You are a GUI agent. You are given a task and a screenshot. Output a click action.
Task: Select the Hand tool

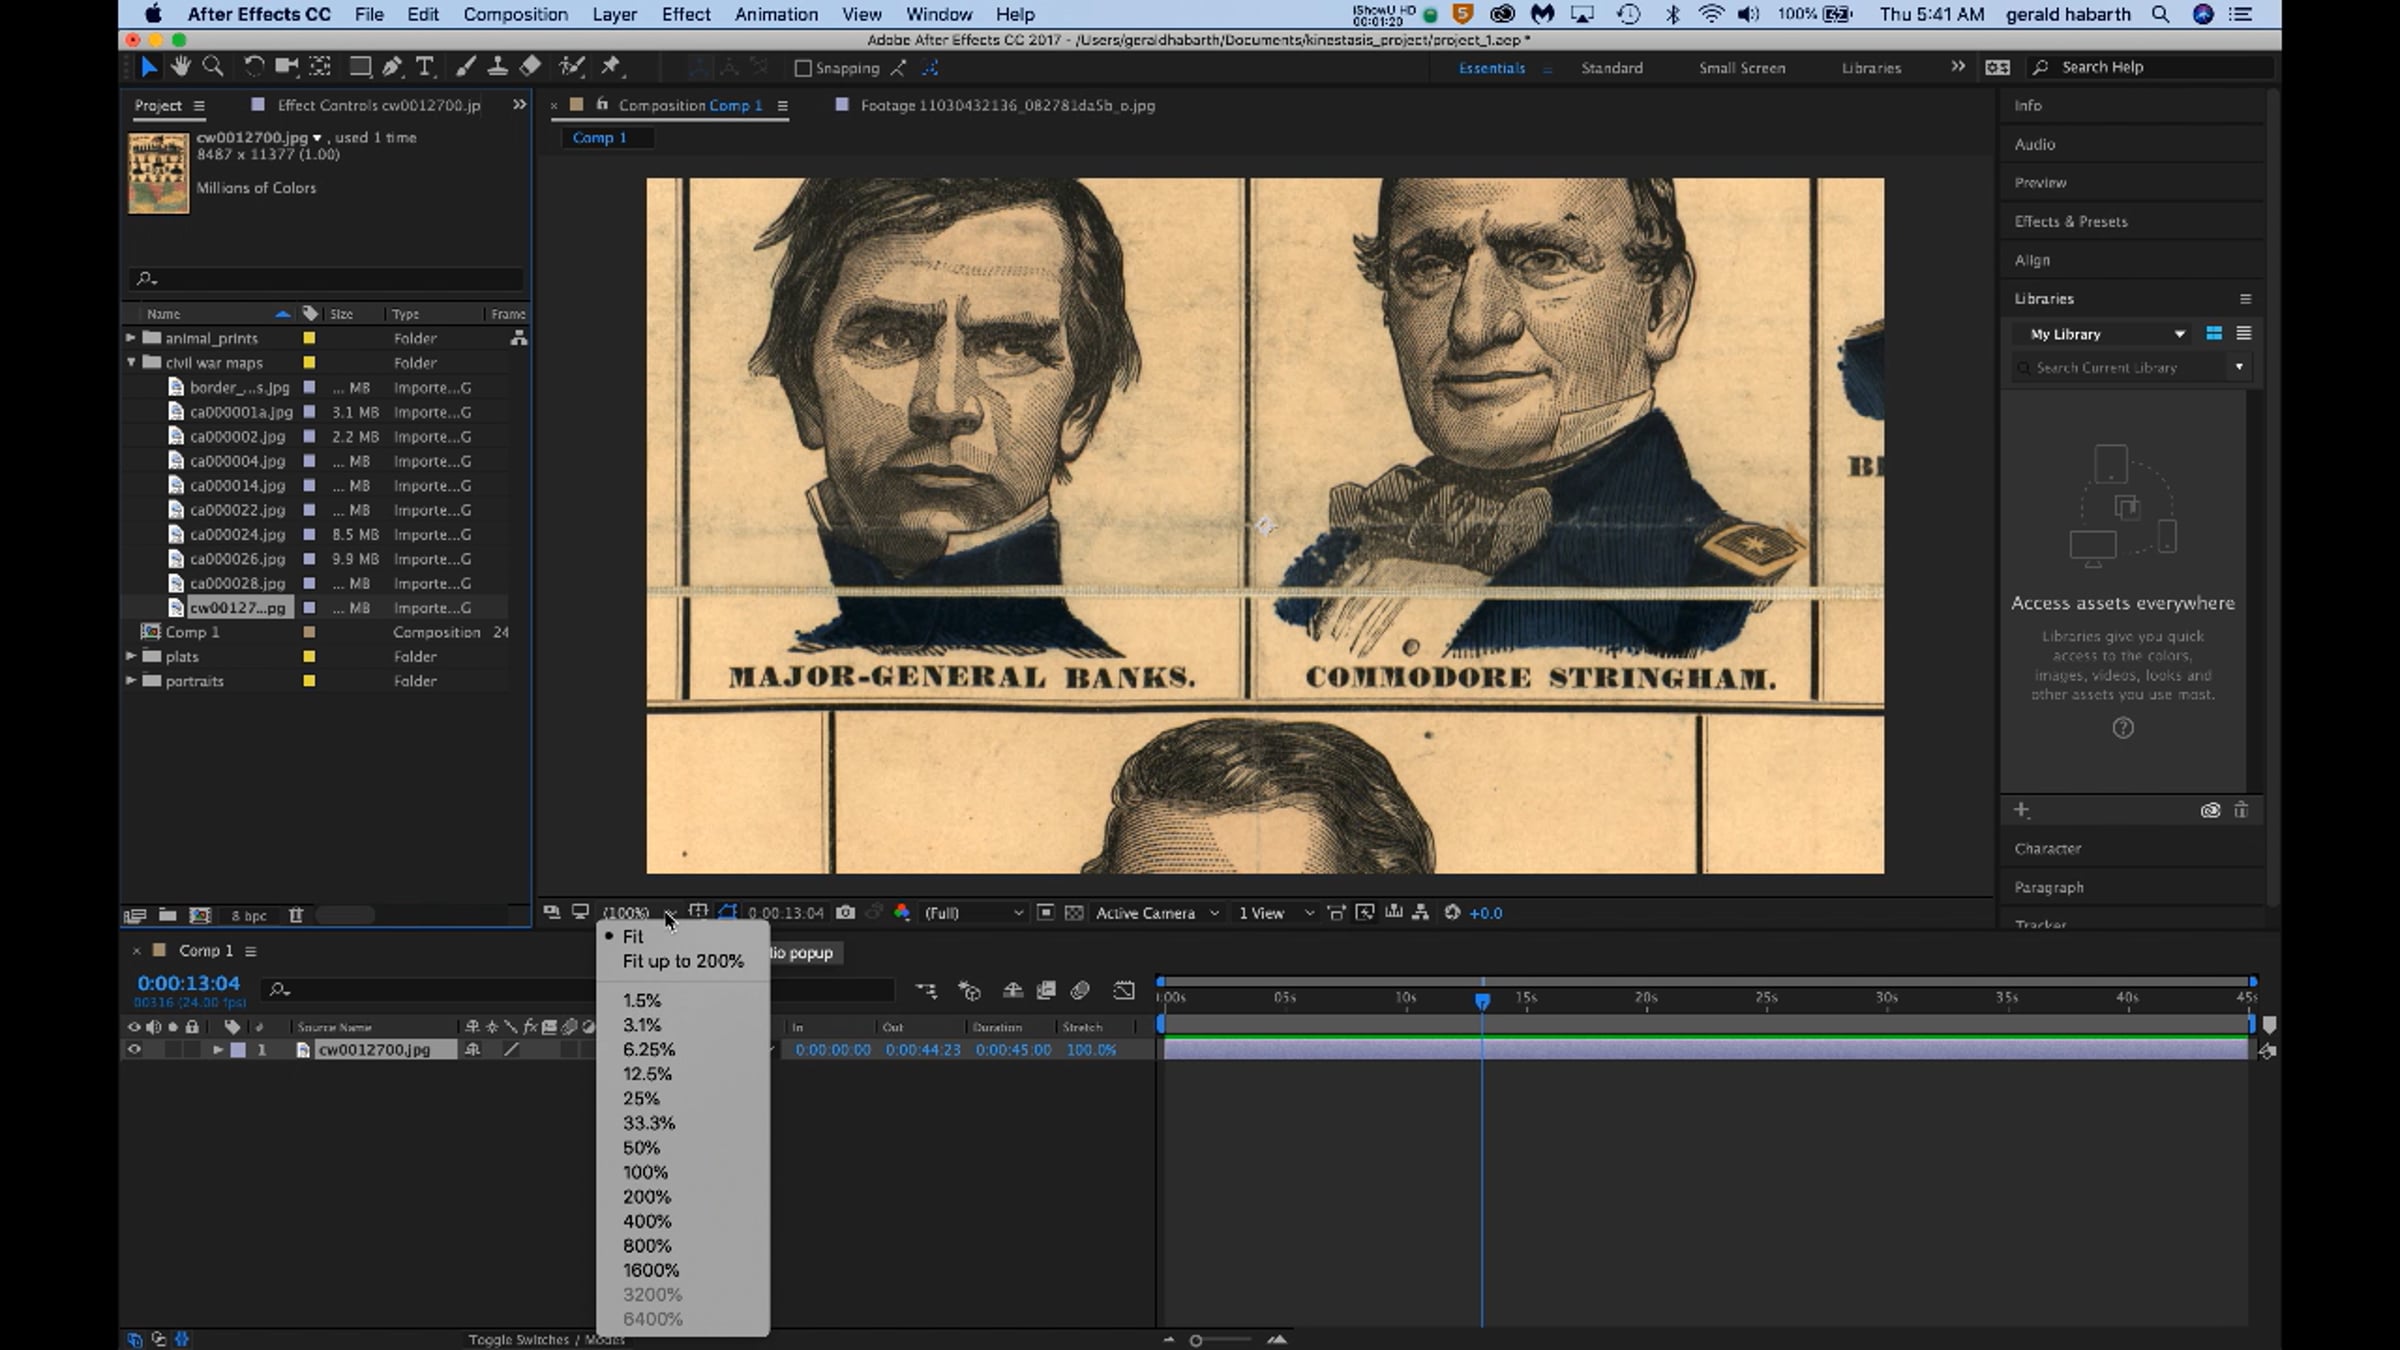coord(180,67)
